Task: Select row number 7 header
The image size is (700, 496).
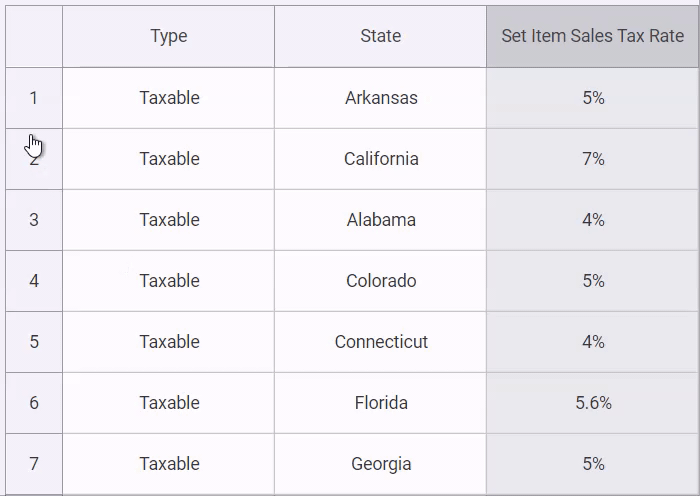Action: click(34, 464)
